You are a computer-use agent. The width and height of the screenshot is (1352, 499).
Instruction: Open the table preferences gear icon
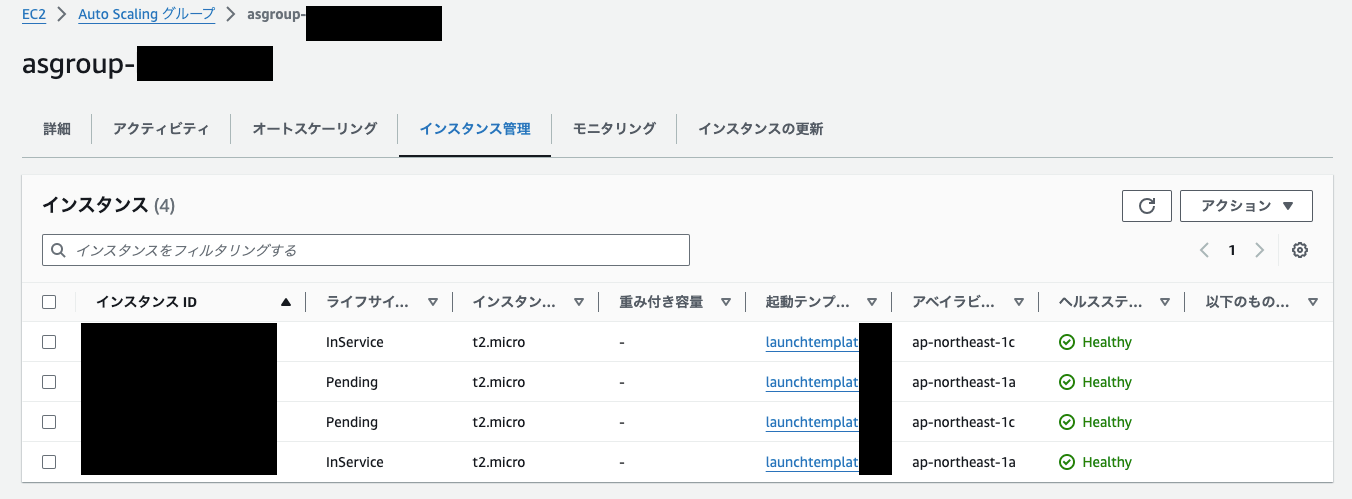point(1300,250)
